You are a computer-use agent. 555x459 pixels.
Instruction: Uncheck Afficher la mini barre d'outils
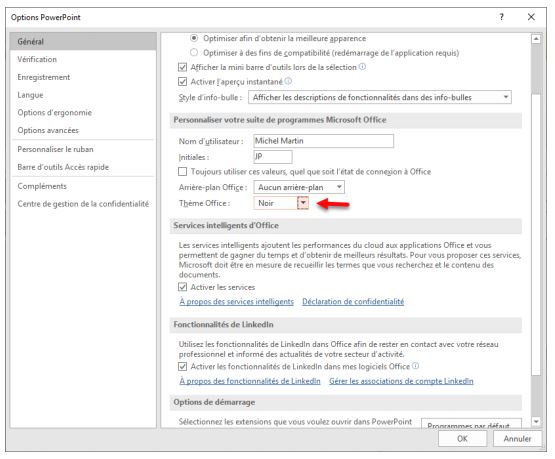tap(182, 67)
